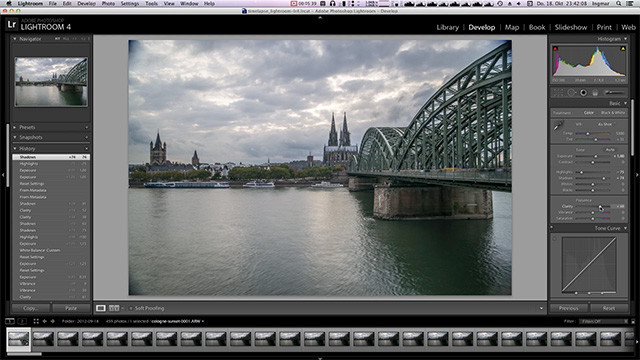Collapse the Basic panel
The width and height of the screenshot is (640, 360).
625,103
